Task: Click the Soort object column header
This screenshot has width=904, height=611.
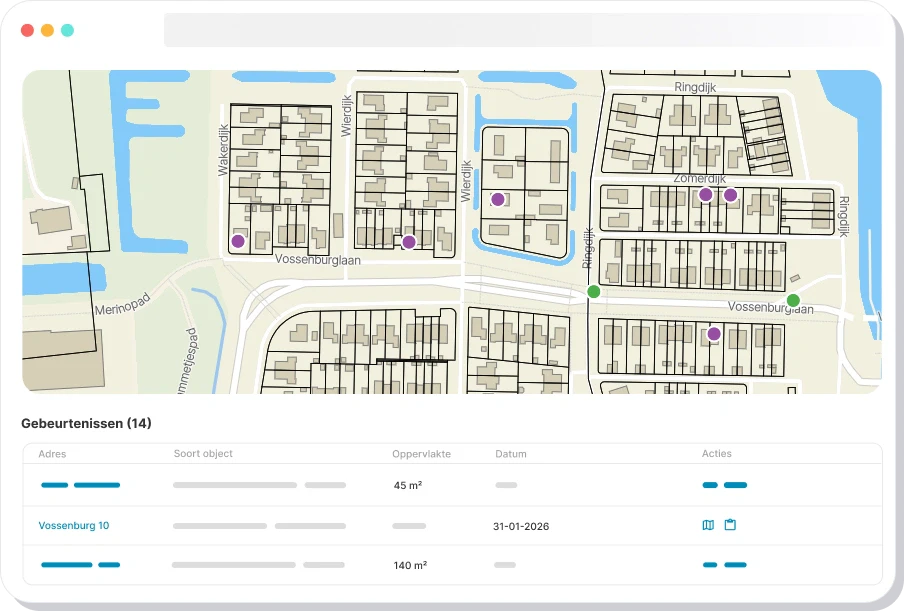Action: tap(203, 454)
